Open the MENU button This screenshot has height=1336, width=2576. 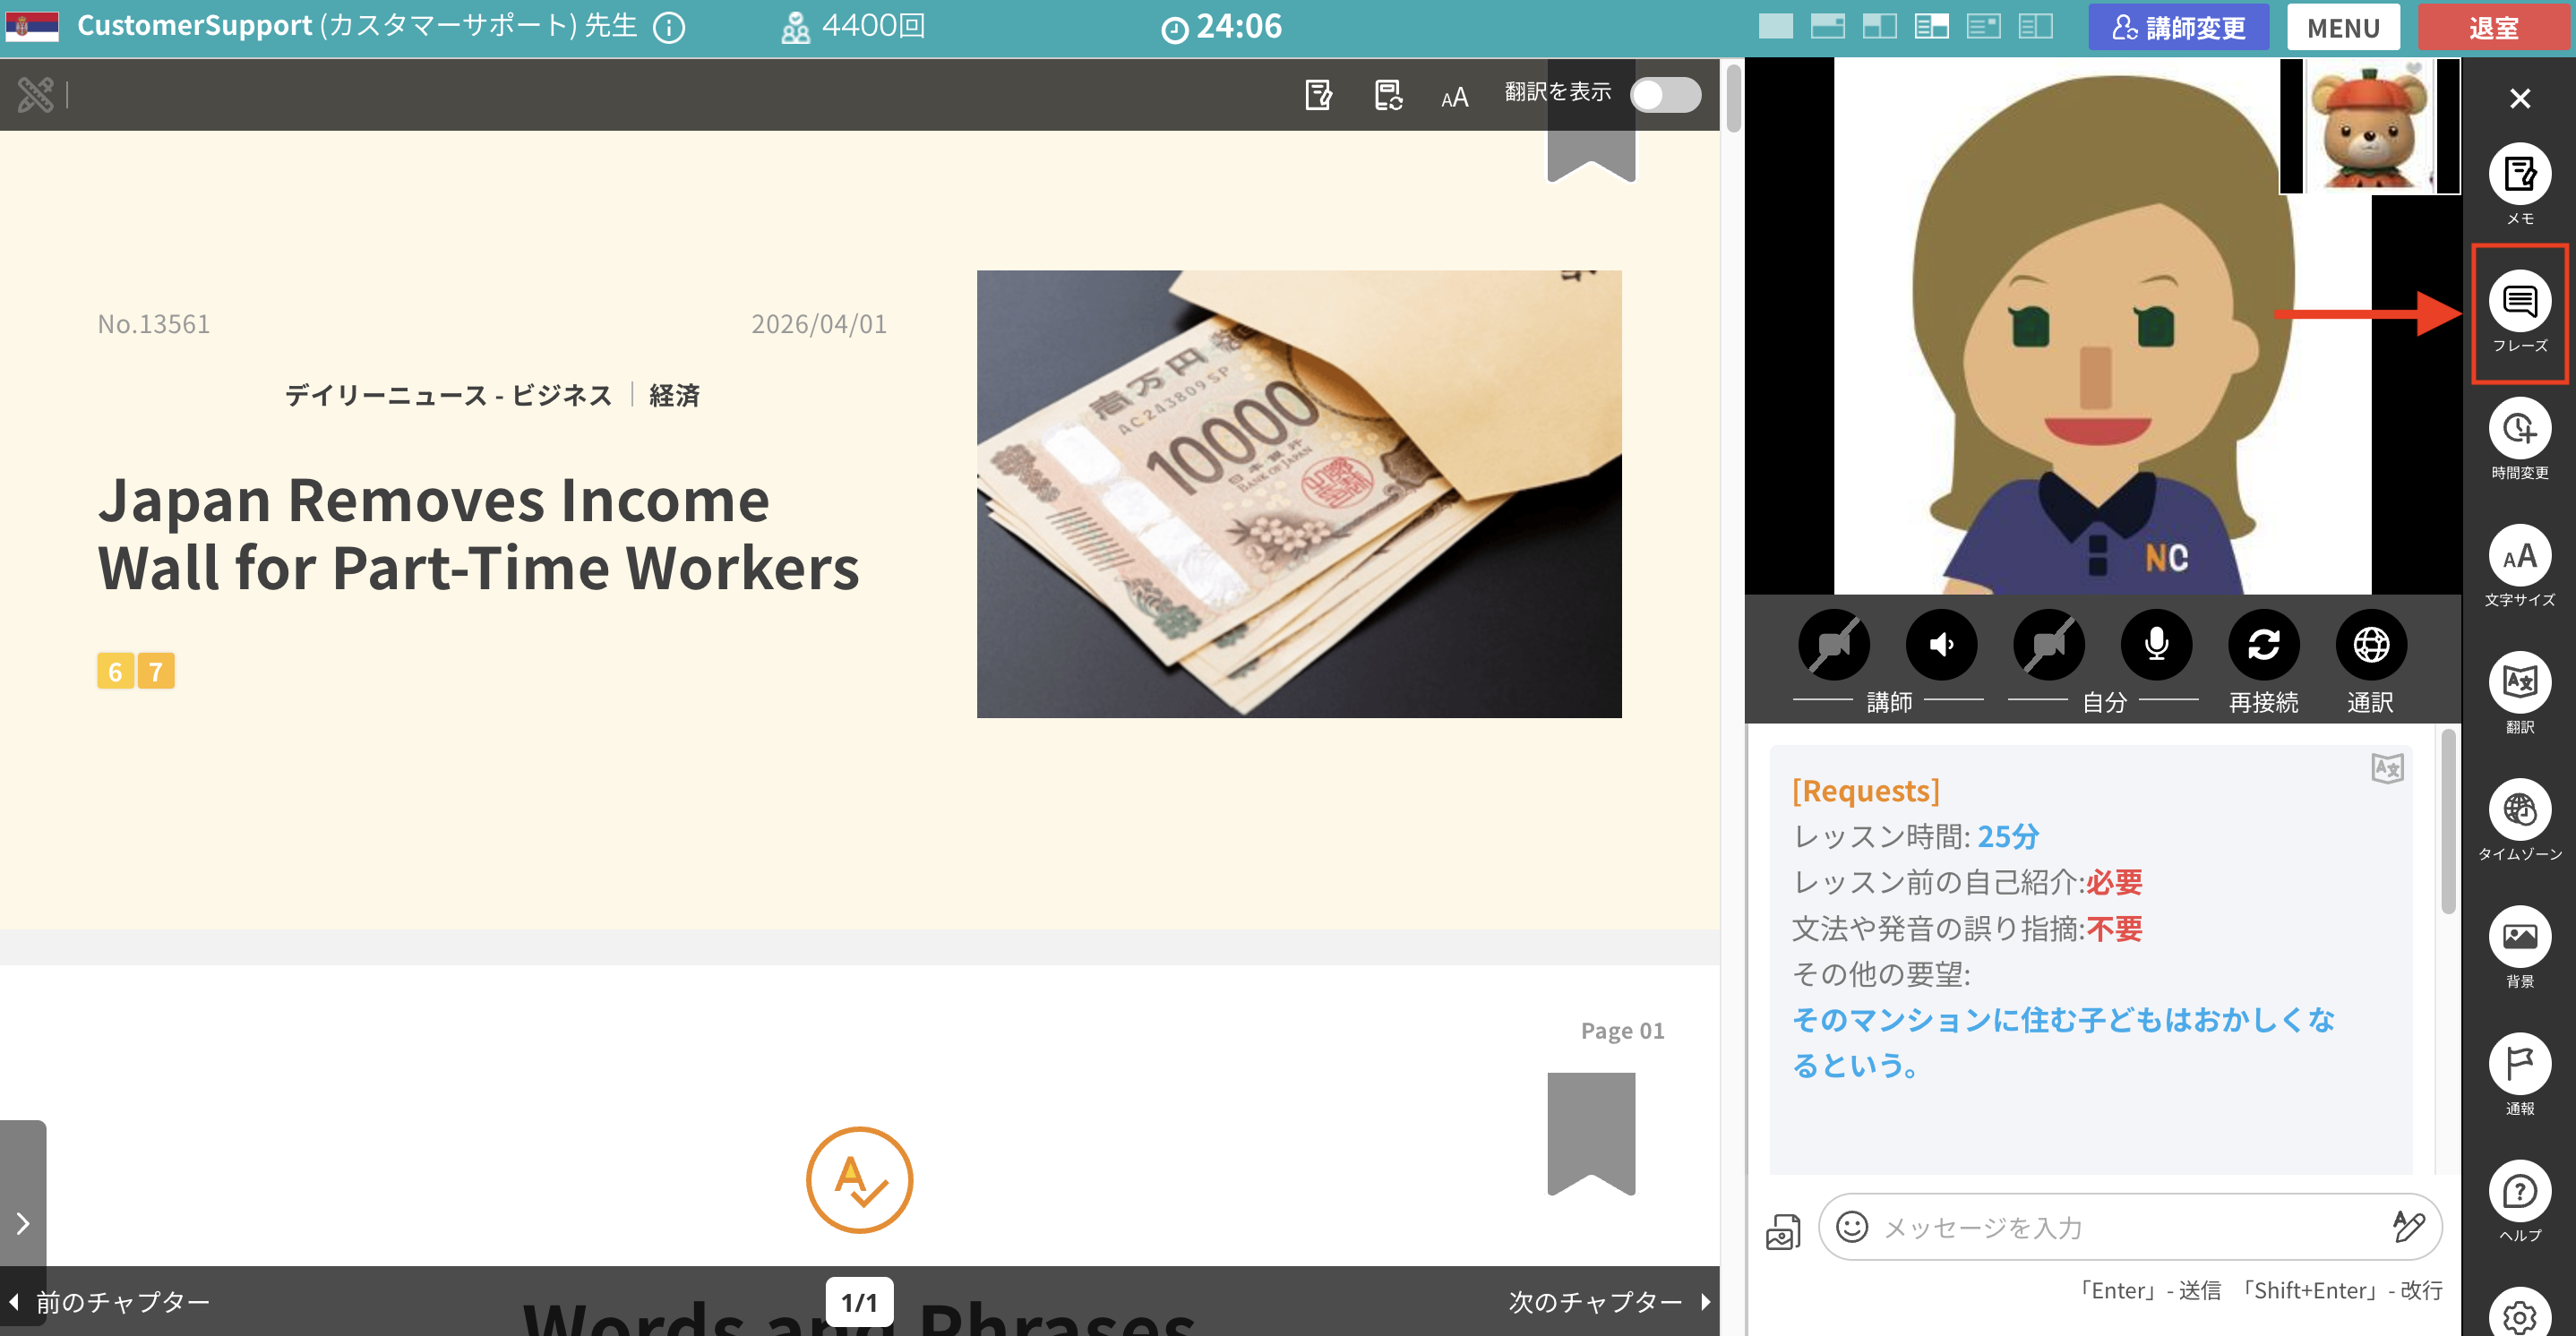pyautogui.click(x=2342, y=27)
